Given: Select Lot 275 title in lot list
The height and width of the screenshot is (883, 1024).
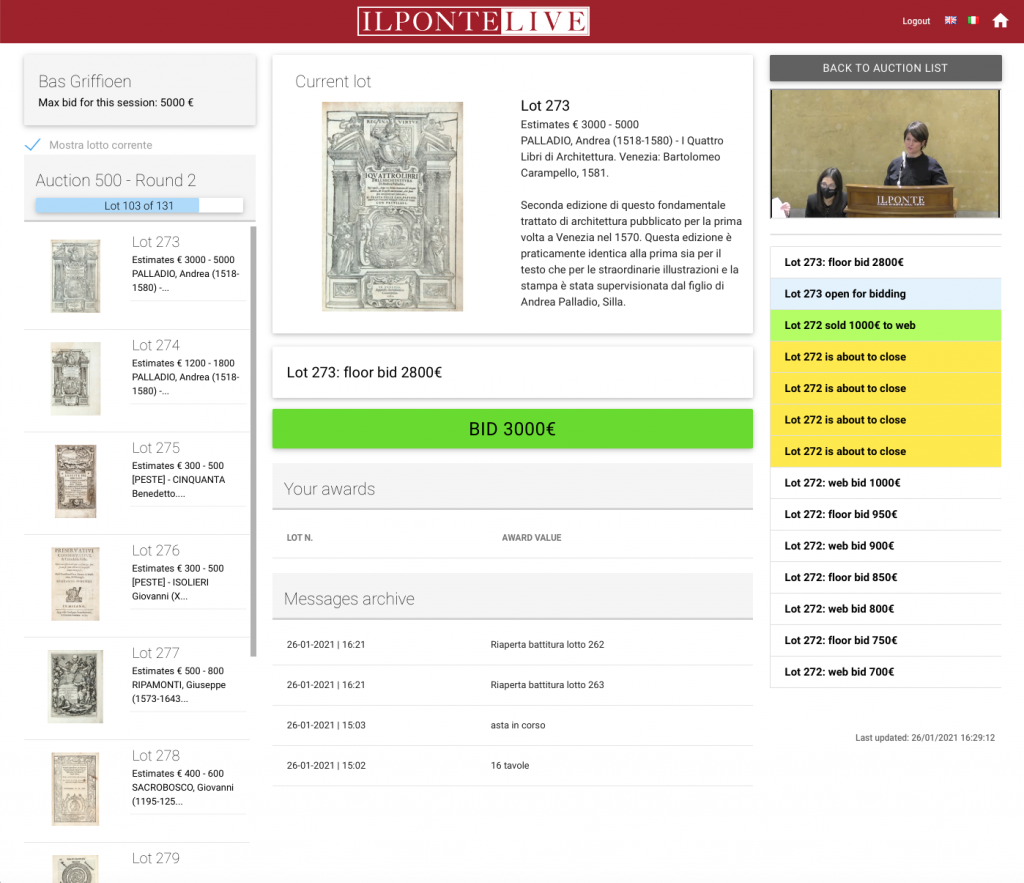Looking at the screenshot, I should click(x=155, y=447).
